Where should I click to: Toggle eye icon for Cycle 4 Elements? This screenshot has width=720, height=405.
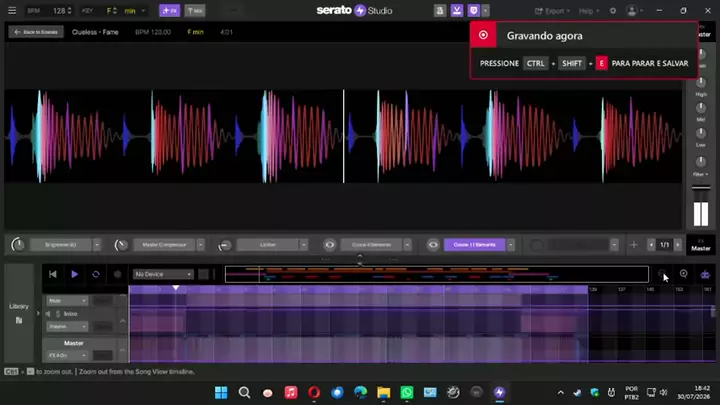[x=329, y=245]
